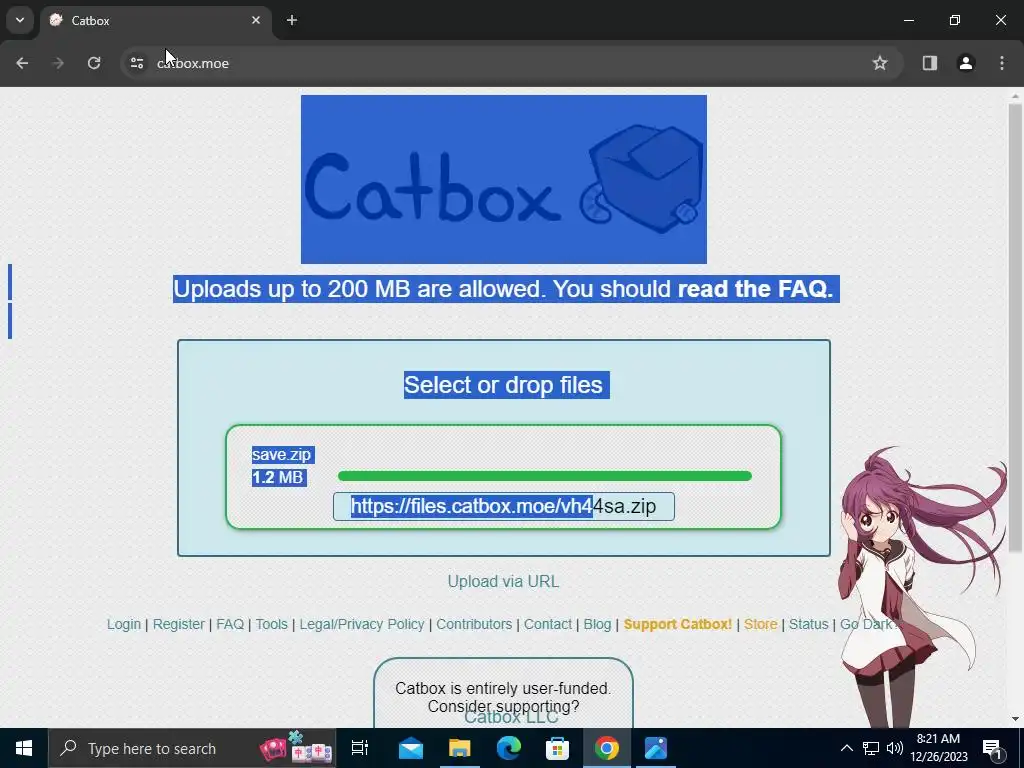Click 'Select or drop files' upload button

point(504,385)
